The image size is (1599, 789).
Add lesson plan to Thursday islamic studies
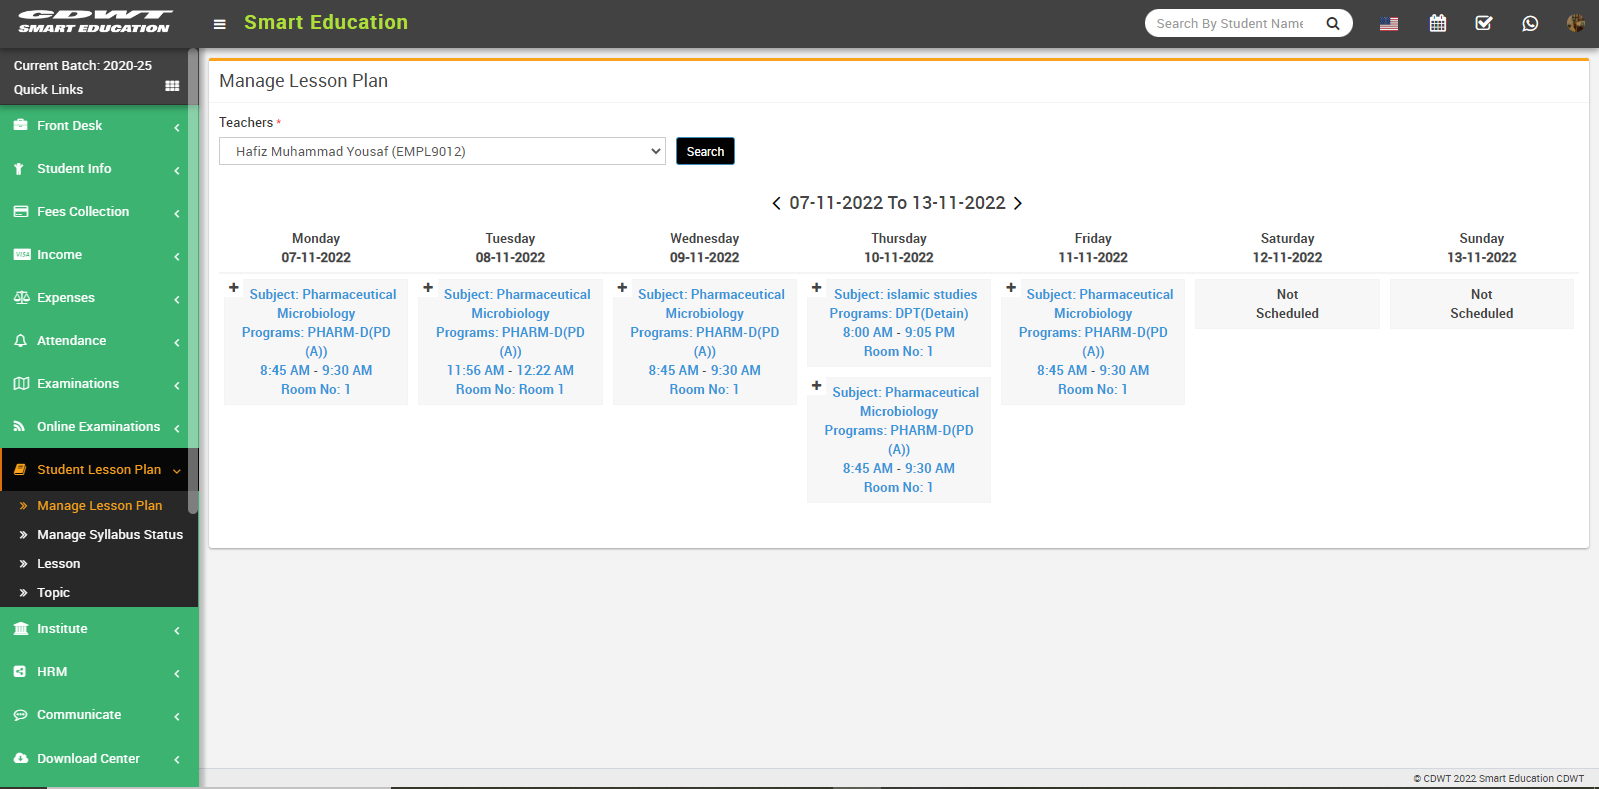pyautogui.click(x=816, y=288)
